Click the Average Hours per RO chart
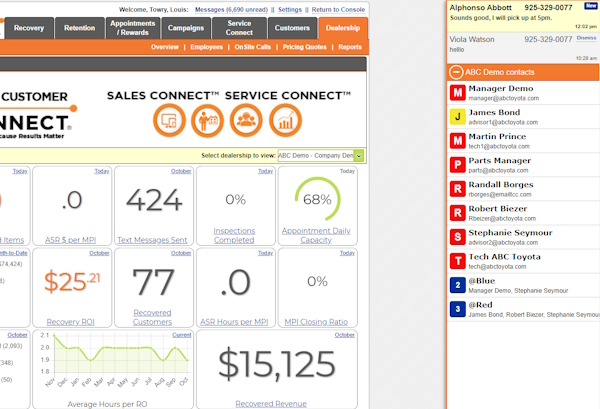Image resolution: width=600 pixels, height=409 pixels. click(113, 365)
